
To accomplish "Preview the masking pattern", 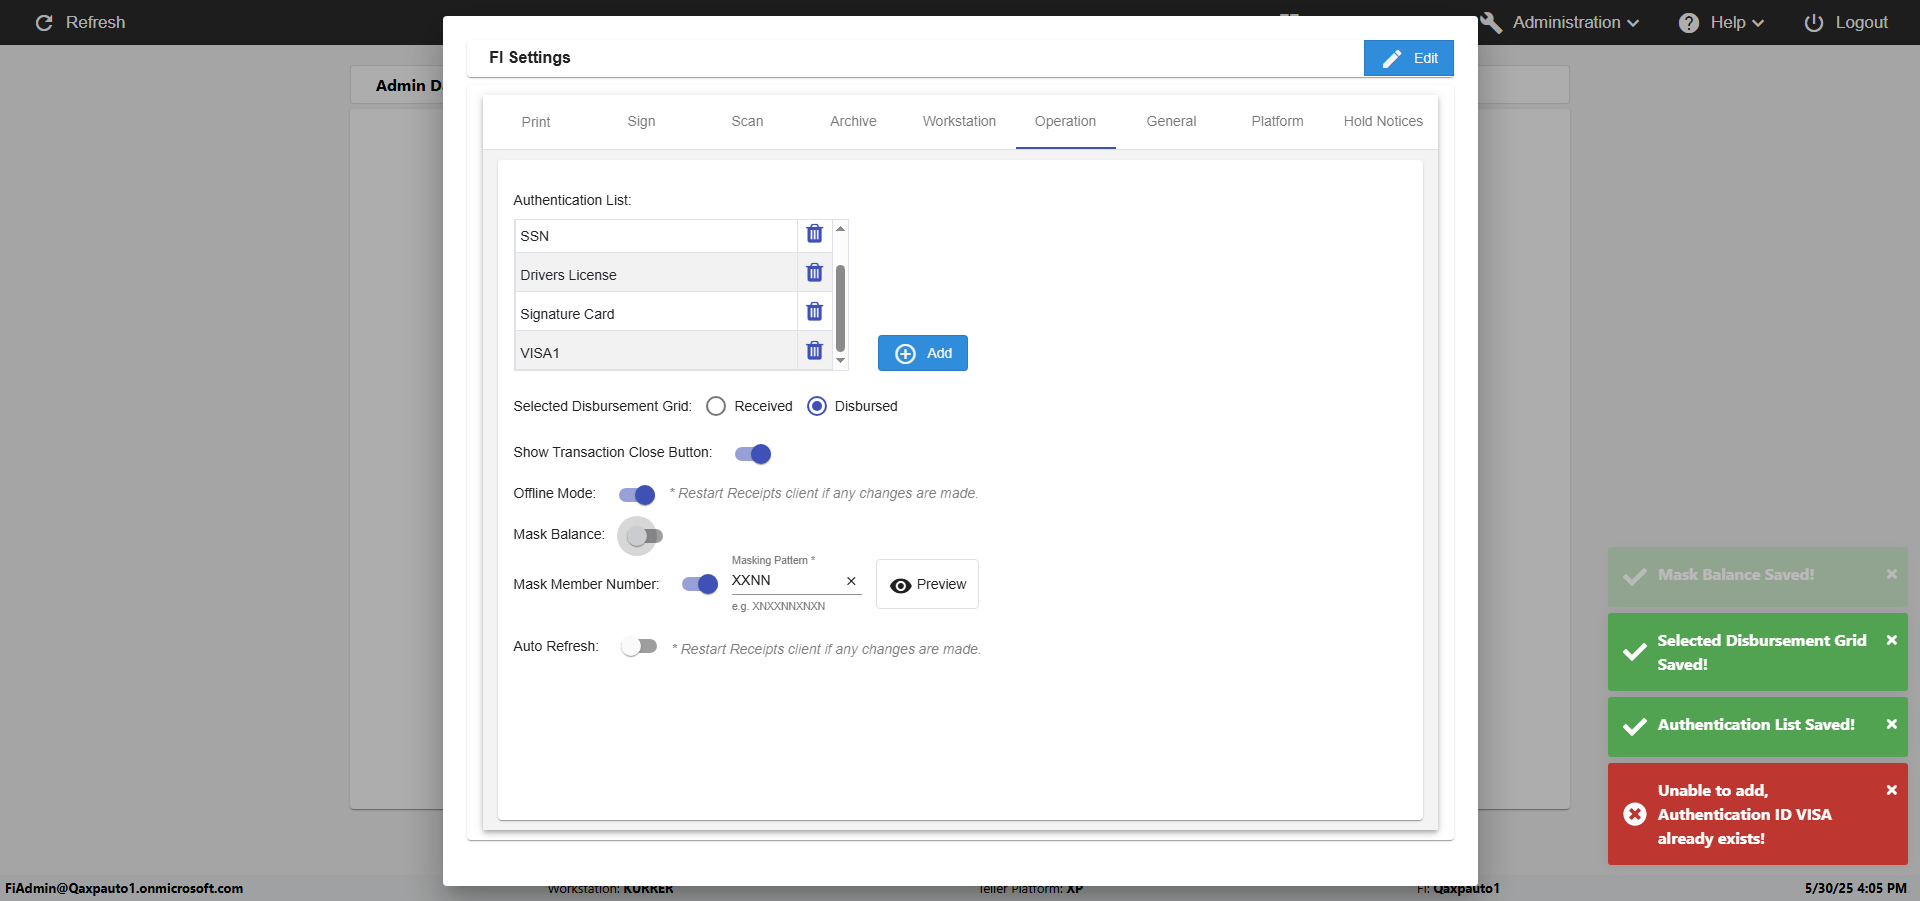I will pyautogui.click(x=927, y=584).
